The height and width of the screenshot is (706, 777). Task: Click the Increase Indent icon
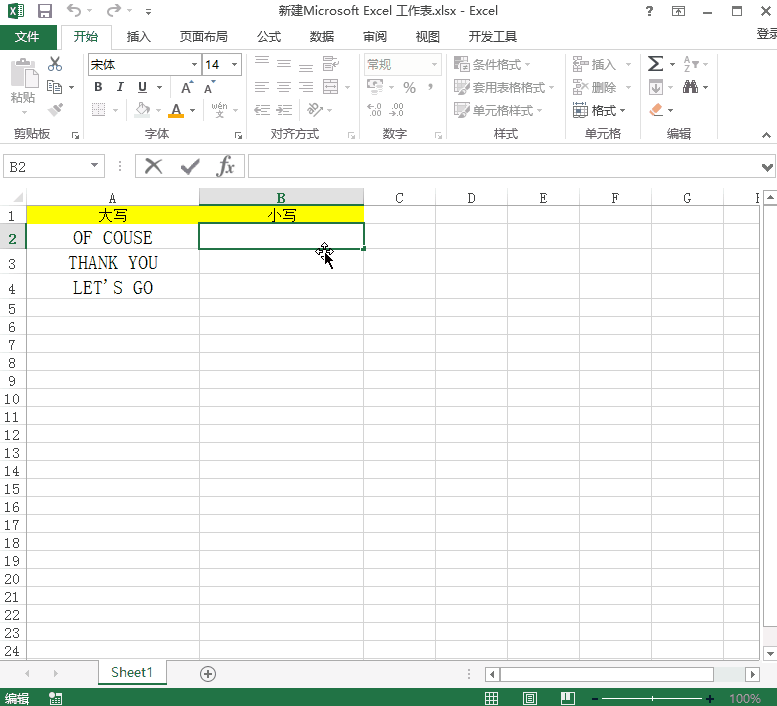tap(284, 109)
